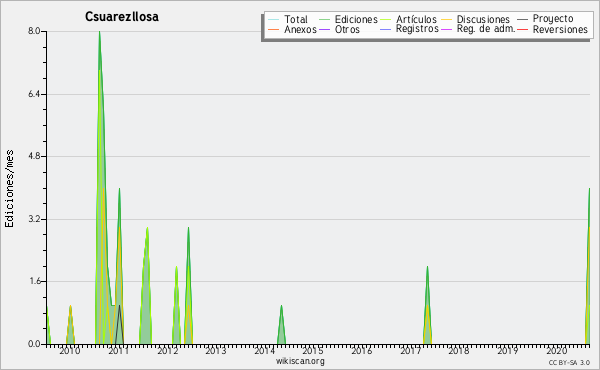Click the 2014 data peak
600x370 pixels.
281,324
